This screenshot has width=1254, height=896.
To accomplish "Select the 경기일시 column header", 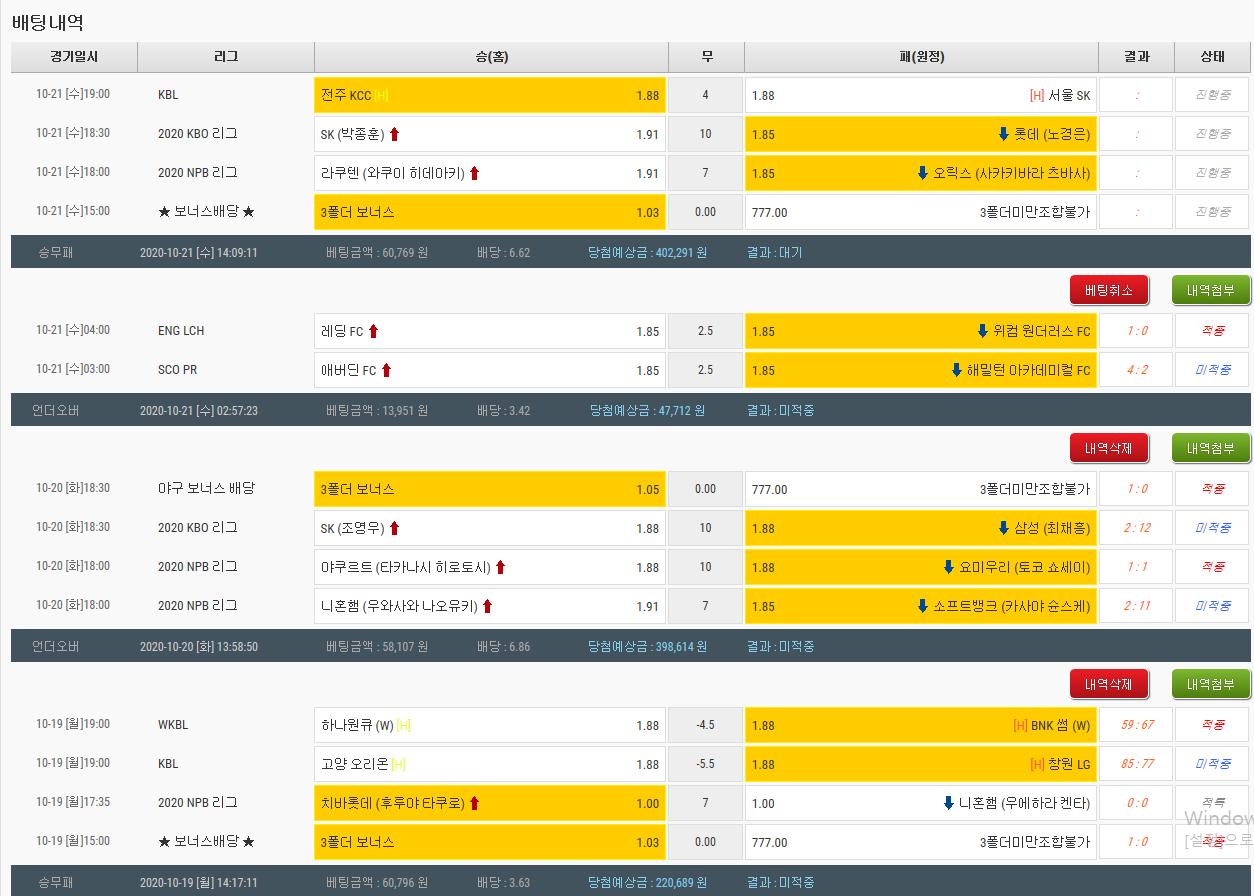I will click(74, 57).
